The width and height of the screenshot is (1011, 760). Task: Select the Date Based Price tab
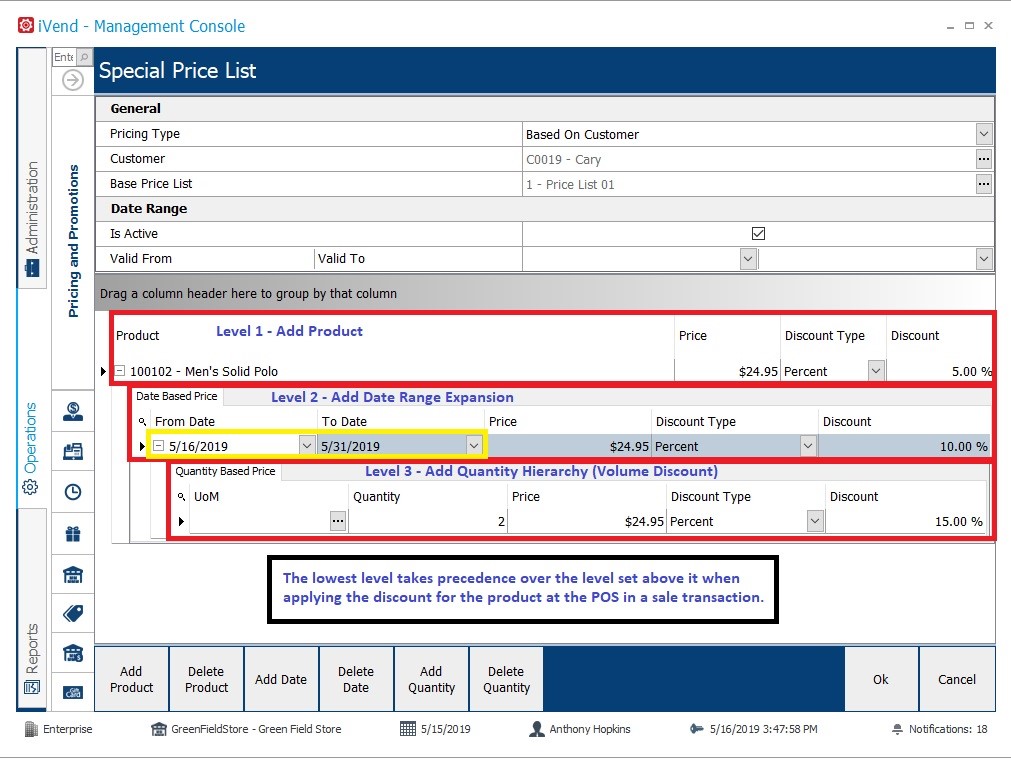click(176, 396)
